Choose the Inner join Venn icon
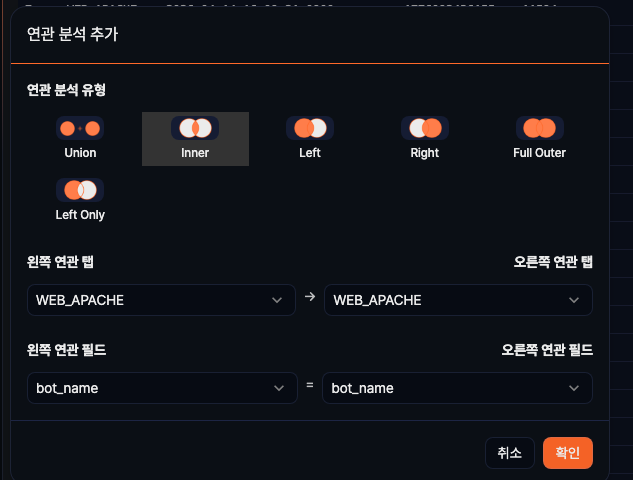 195,128
